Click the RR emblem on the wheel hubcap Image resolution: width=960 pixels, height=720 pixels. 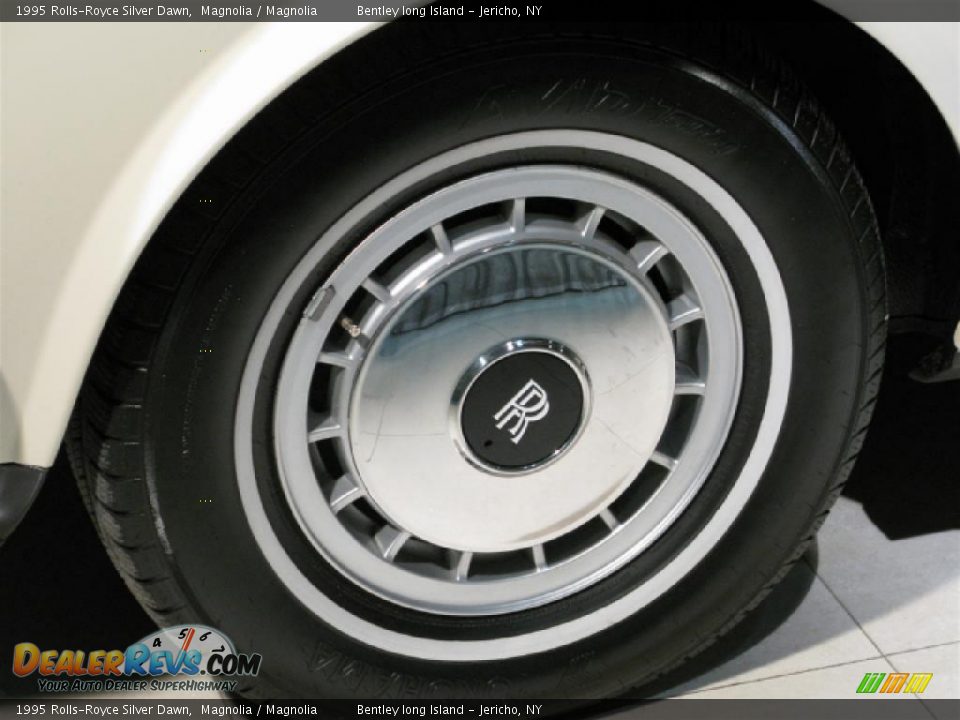520,409
